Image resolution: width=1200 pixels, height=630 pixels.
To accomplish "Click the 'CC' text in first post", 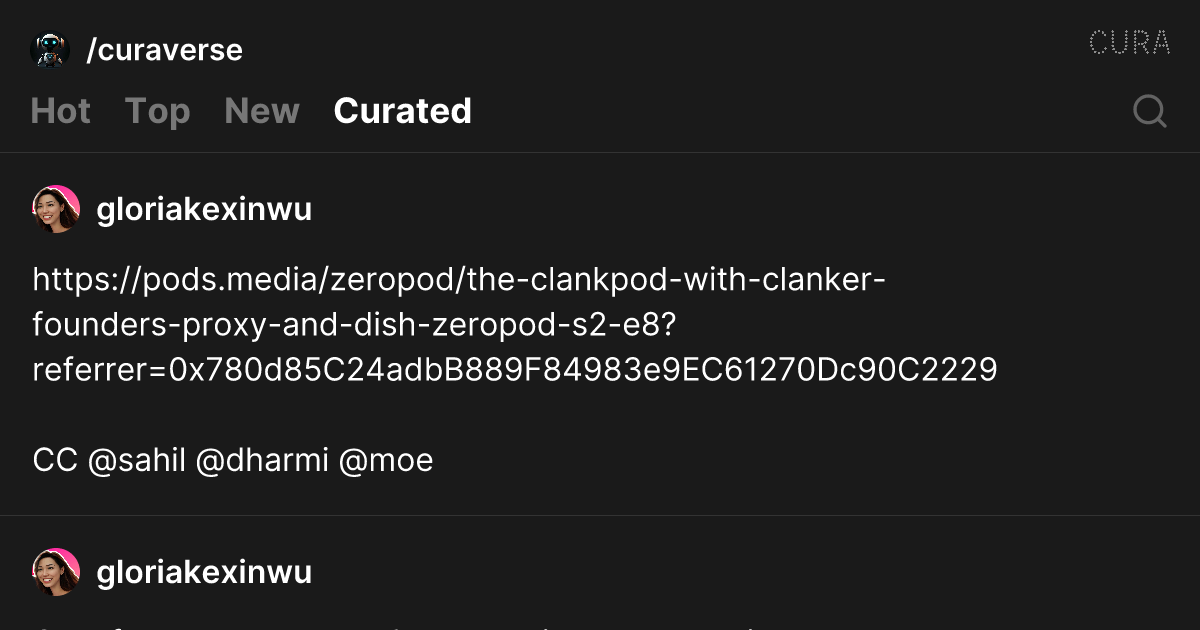I will [55, 460].
